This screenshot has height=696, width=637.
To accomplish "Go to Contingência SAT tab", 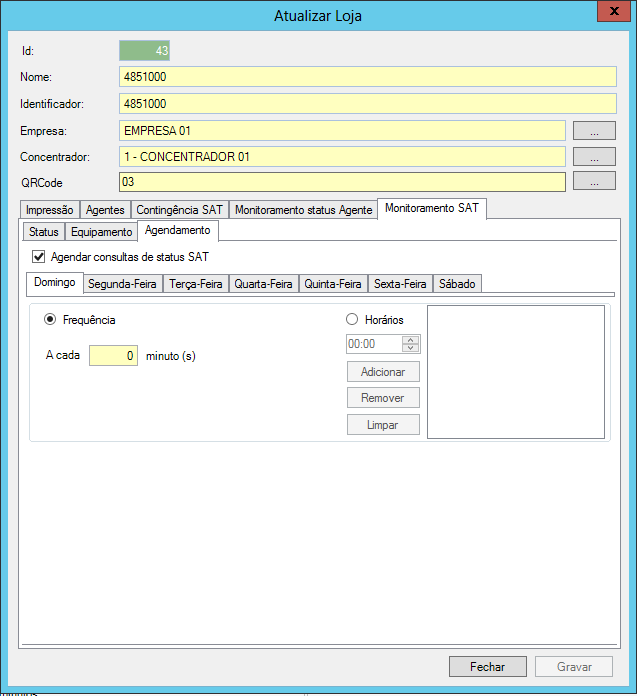I will tap(179, 210).
